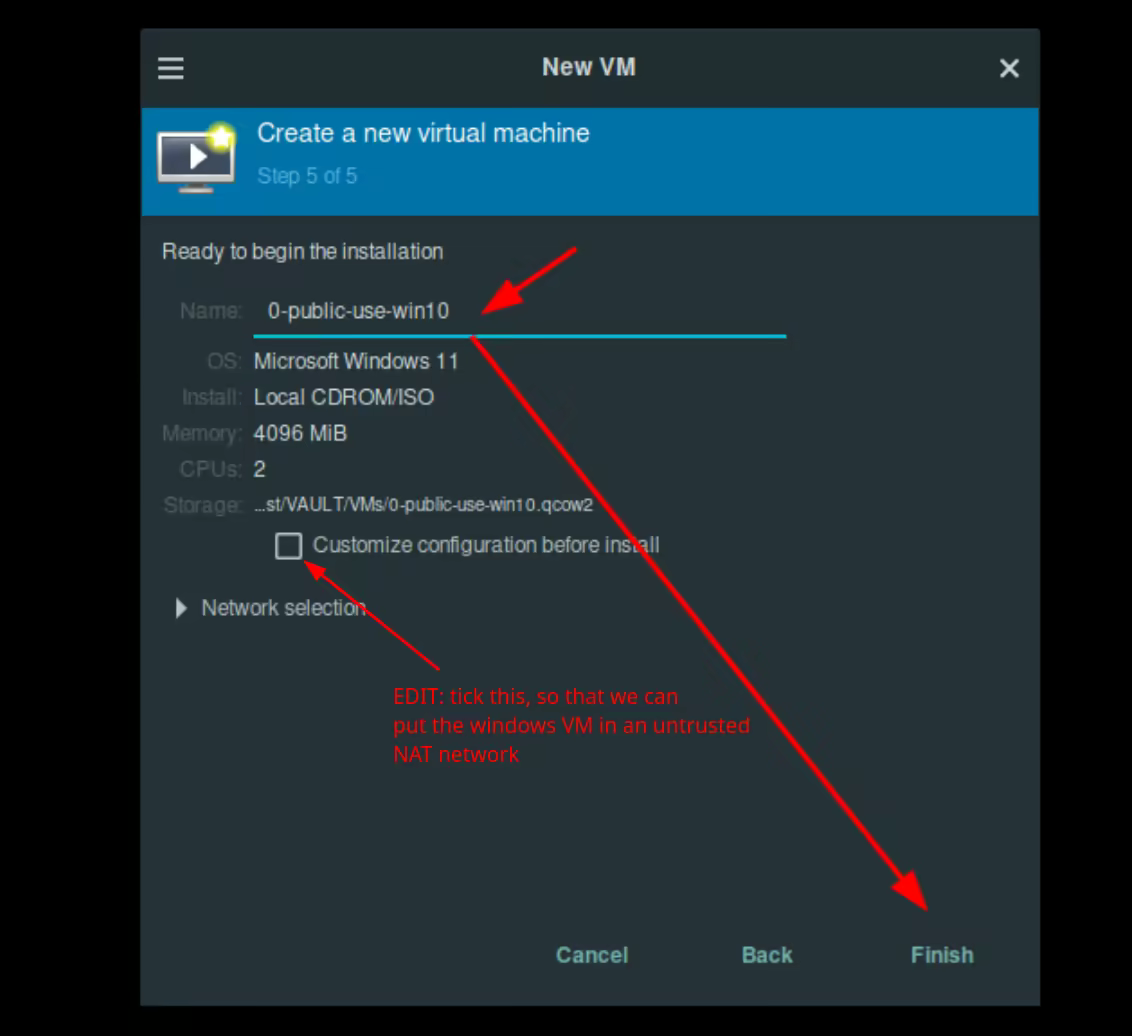Focus the VM Name input field

tap(519, 311)
